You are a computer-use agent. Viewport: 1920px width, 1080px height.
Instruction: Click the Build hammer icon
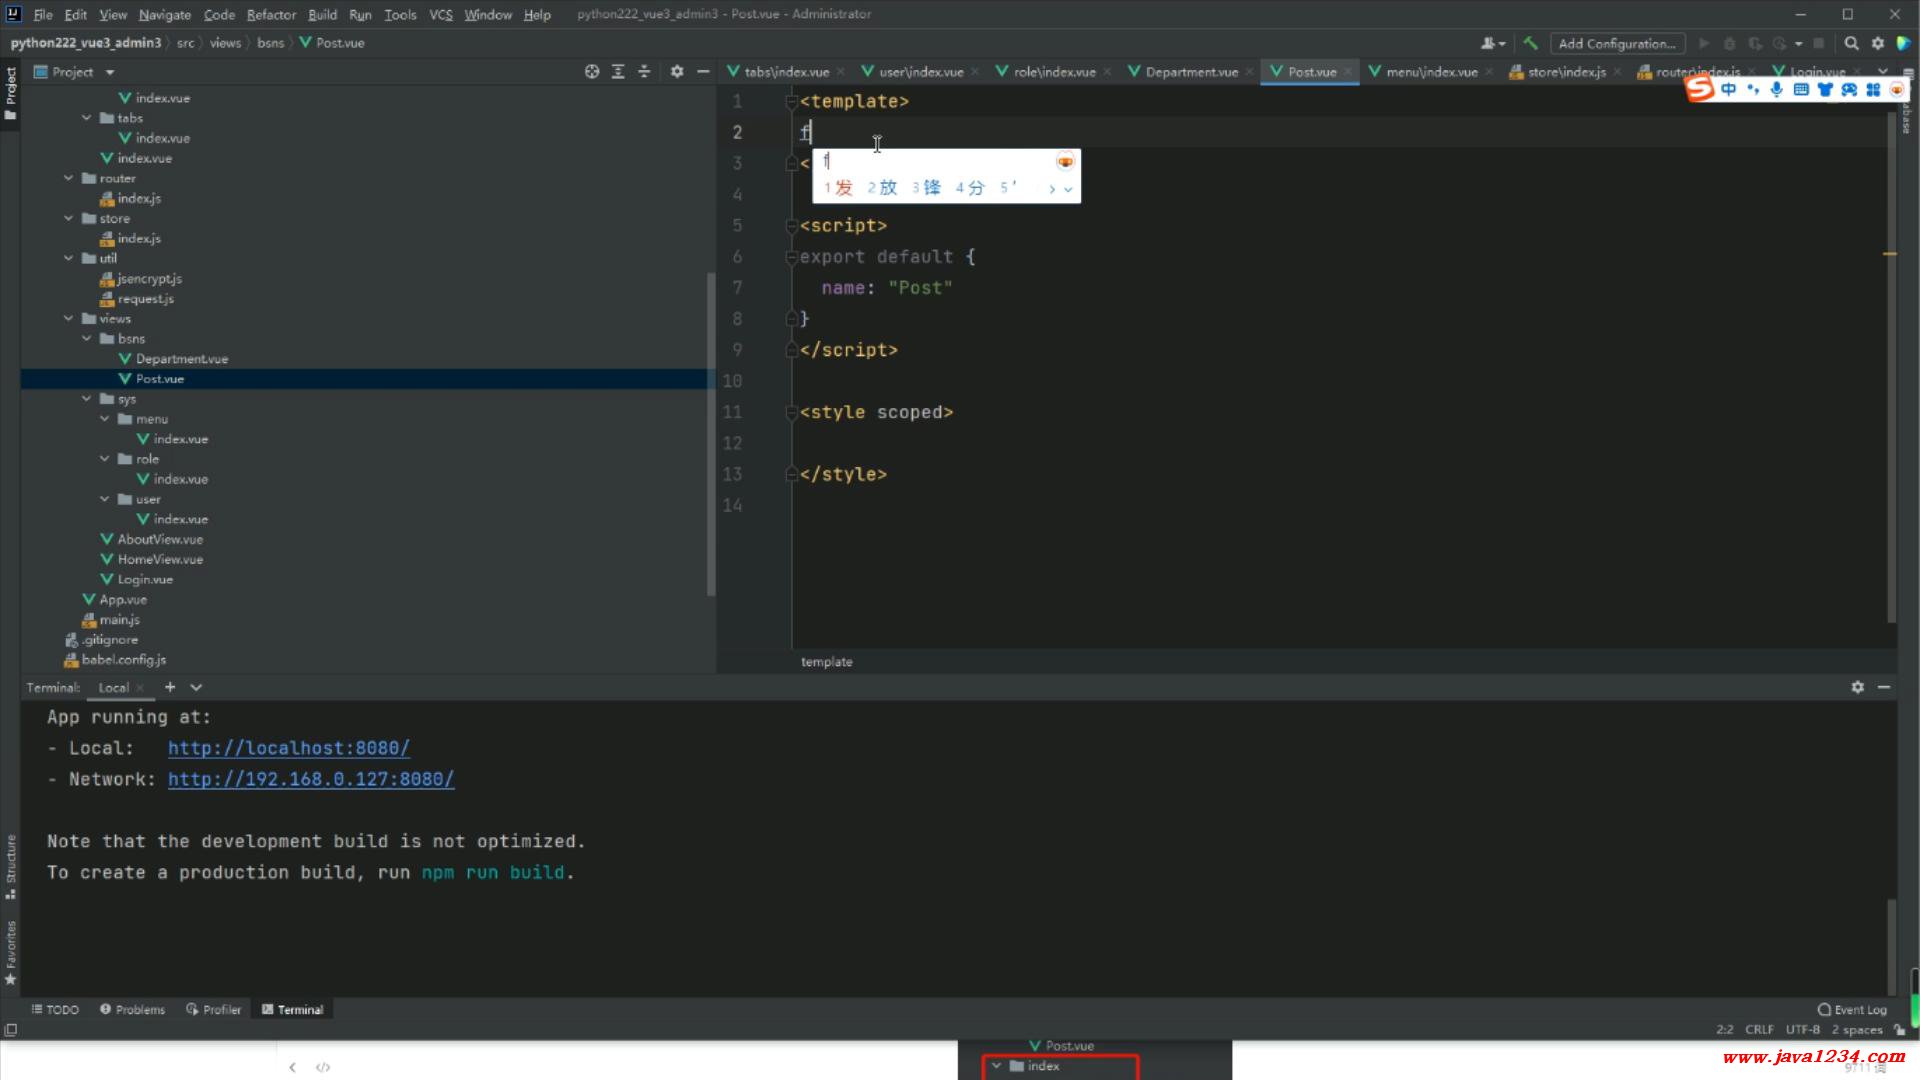coord(1530,43)
